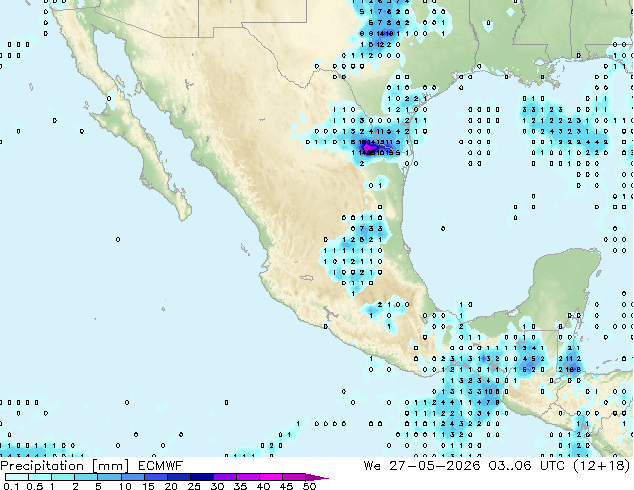The height and width of the screenshot is (490, 634).
Task: Click the 'ECMWF' model label
Action: click(161, 466)
